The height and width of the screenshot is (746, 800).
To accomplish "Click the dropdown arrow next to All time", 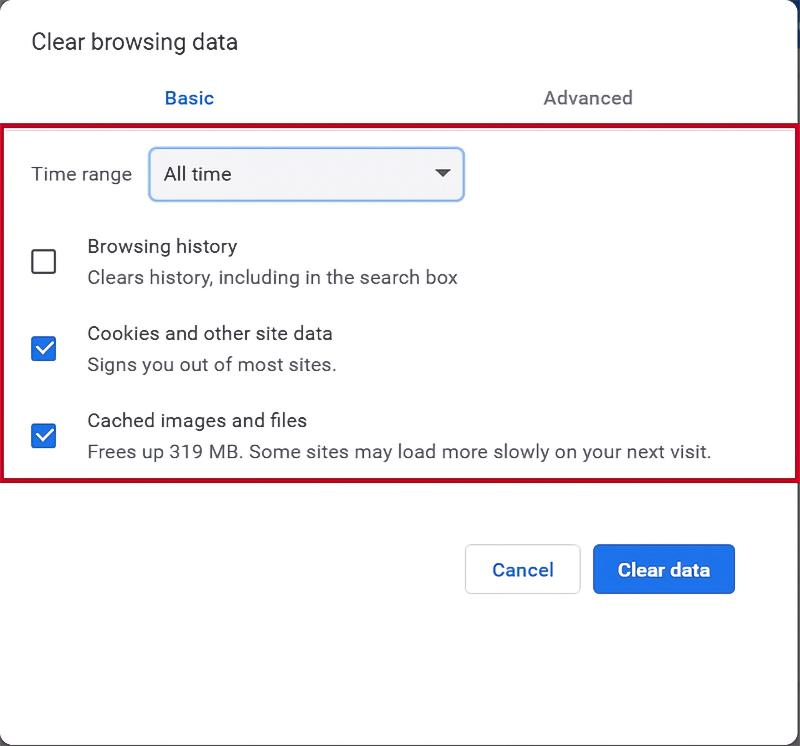I will [441, 174].
